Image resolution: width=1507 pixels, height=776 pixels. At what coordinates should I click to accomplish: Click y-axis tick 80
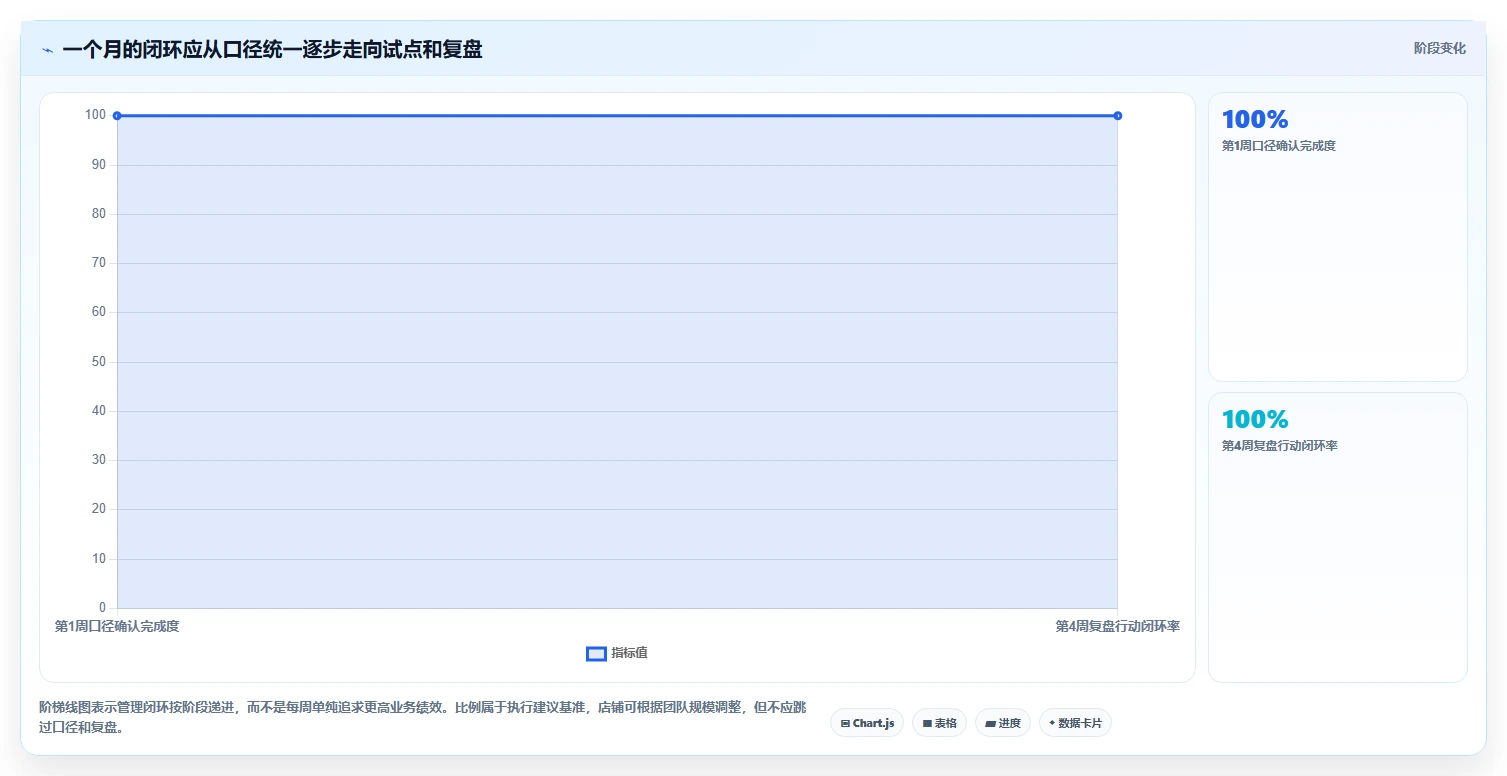click(98, 213)
